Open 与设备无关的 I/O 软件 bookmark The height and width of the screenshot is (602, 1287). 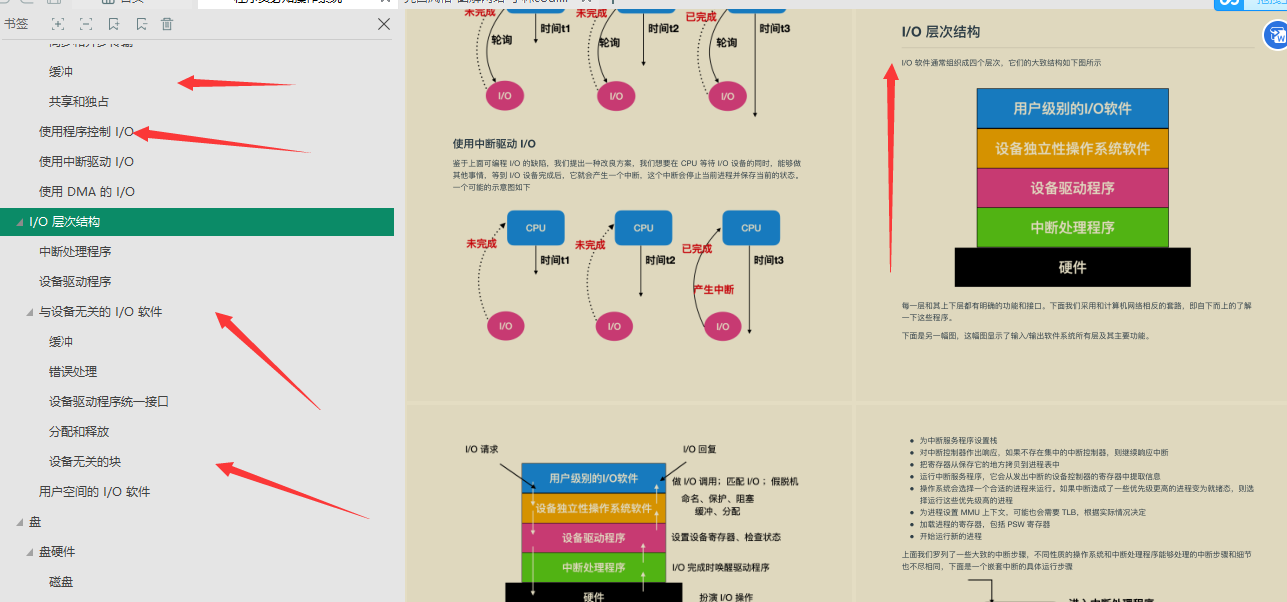100,312
